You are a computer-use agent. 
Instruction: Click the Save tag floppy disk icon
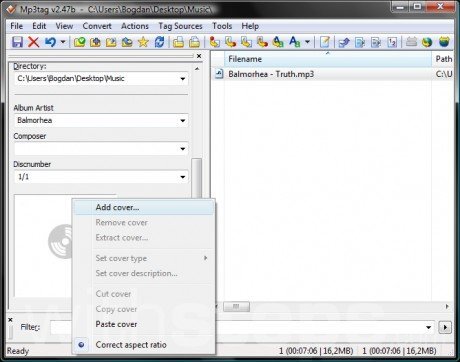[x=17, y=42]
